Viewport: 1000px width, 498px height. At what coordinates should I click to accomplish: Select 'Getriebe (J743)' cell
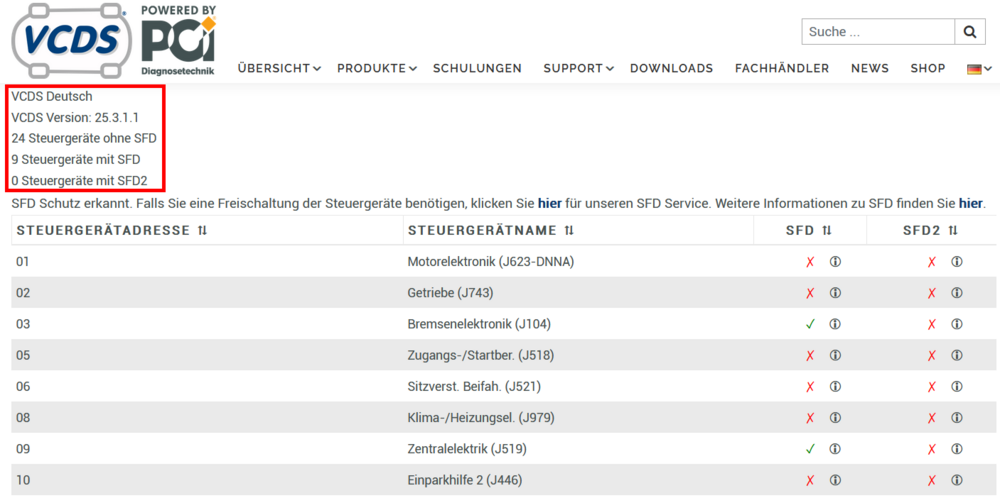pyautogui.click(x=450, y=293)
